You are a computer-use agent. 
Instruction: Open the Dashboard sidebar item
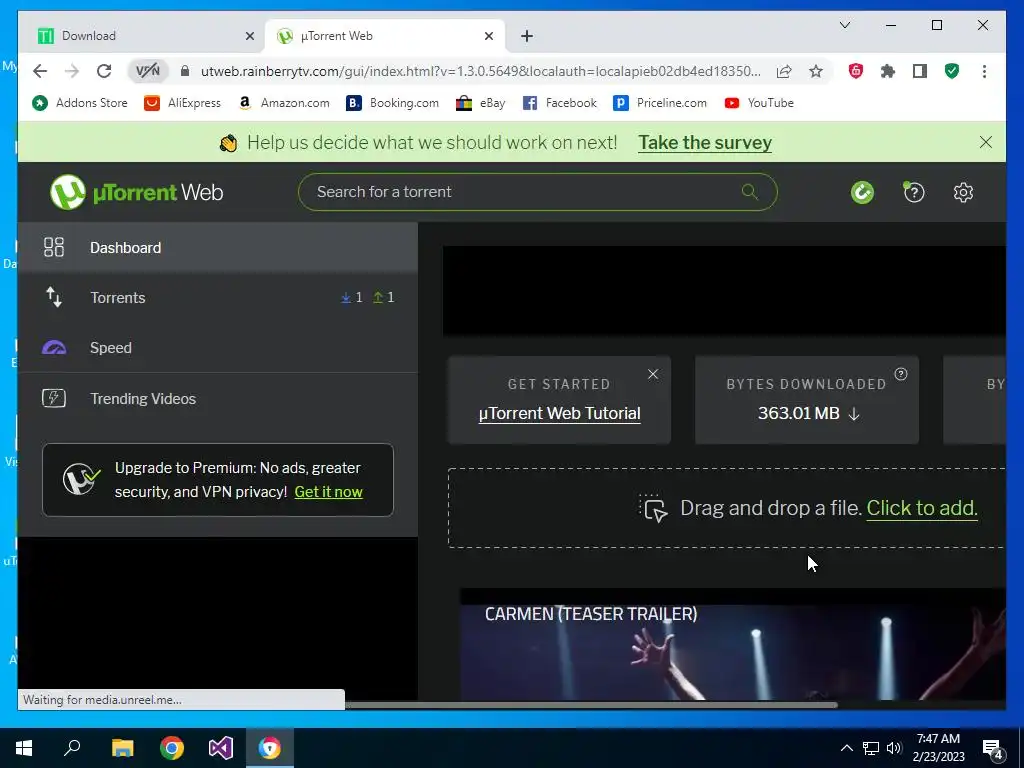(x=217, y=248)
